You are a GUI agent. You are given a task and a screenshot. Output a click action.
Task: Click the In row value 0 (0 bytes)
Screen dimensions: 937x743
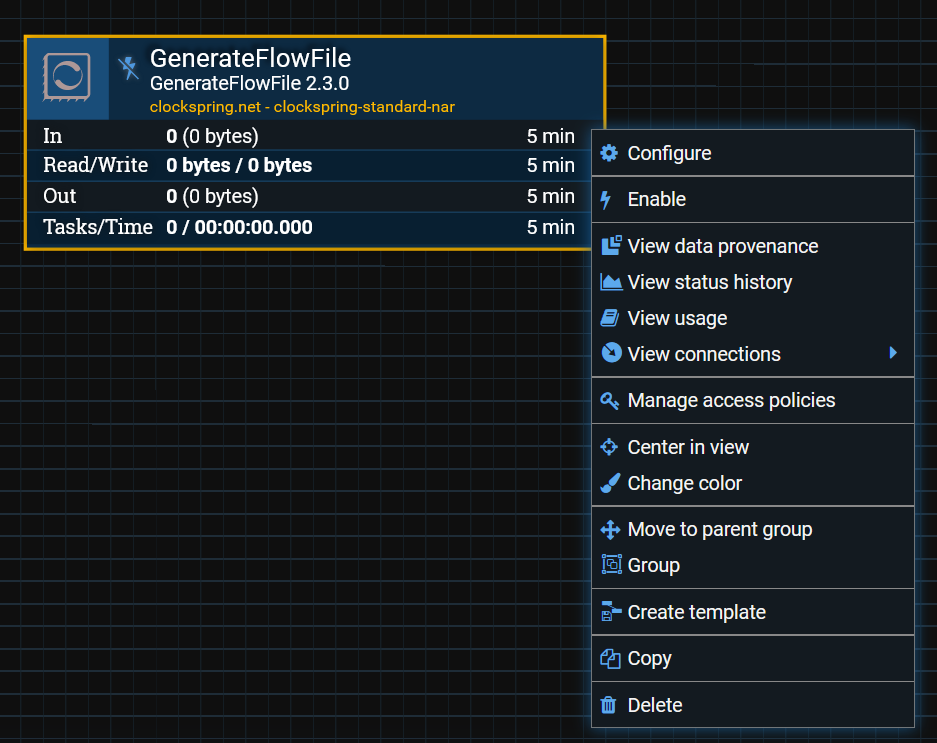coord(212,136)
